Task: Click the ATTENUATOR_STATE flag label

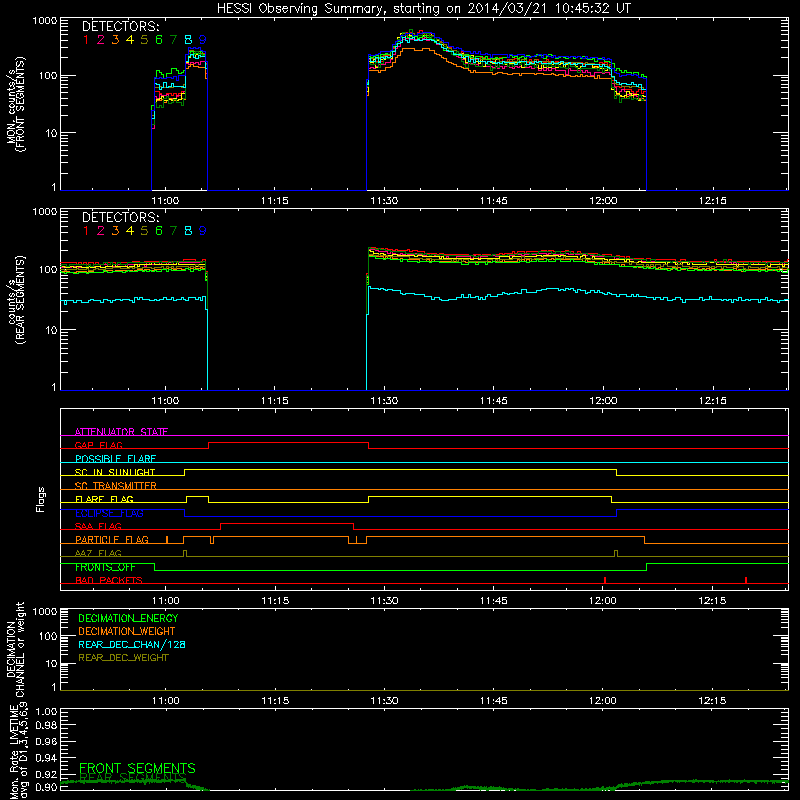Action: 121,432
